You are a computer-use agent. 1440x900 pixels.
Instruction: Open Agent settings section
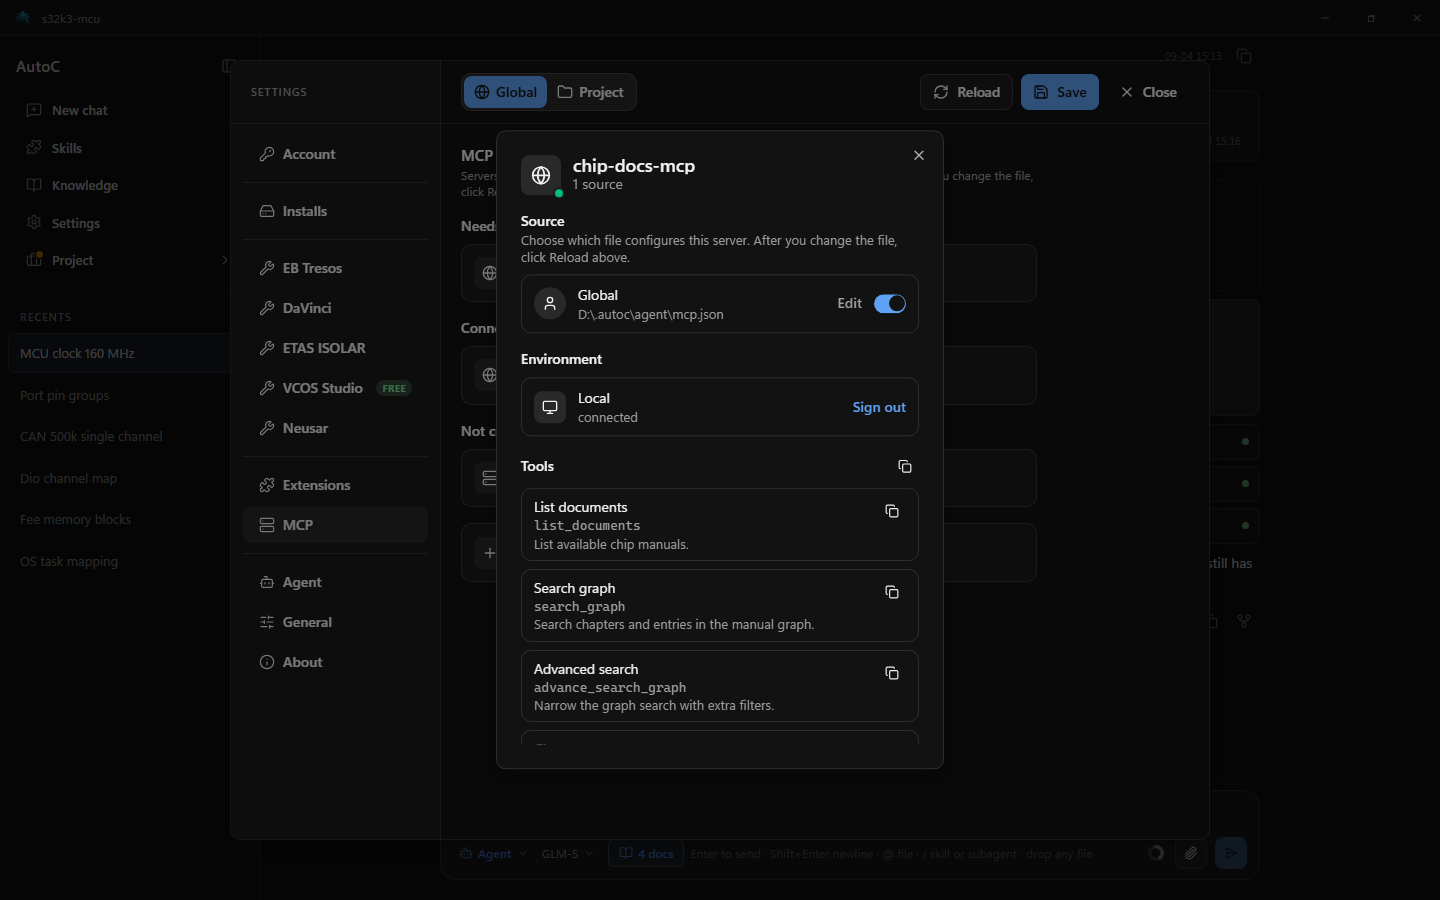[335, 582]
